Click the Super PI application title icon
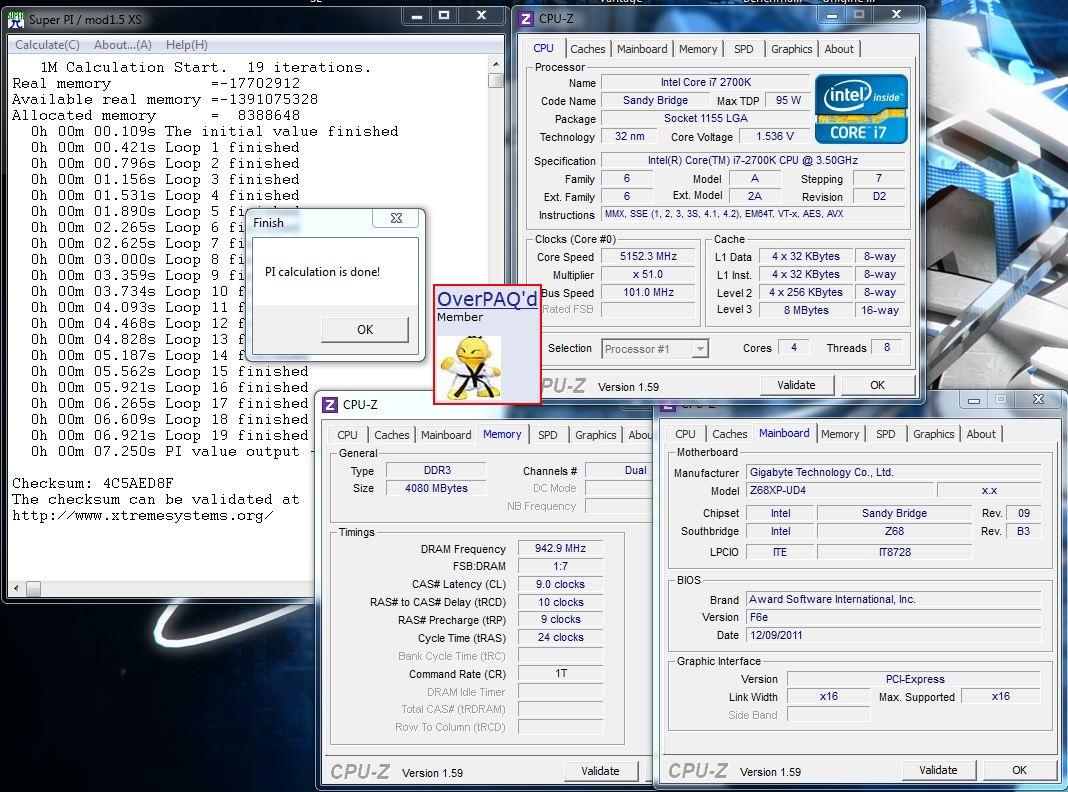The image size is (1068, 792). pos(16,20)
